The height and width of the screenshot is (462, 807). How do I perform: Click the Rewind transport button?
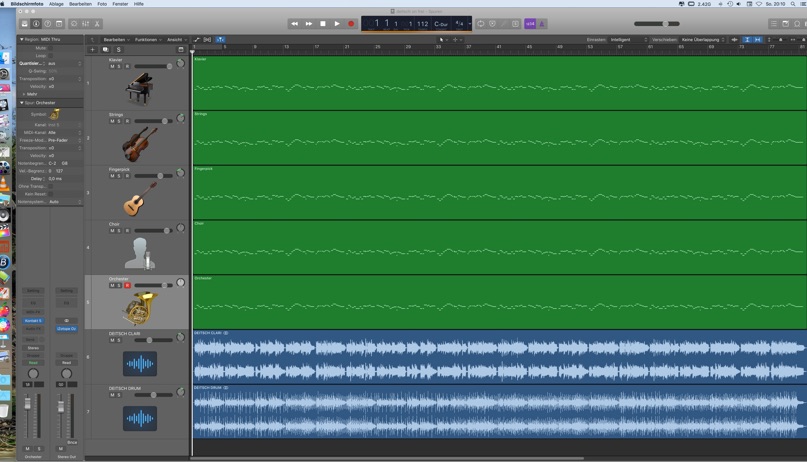point(294,24)
